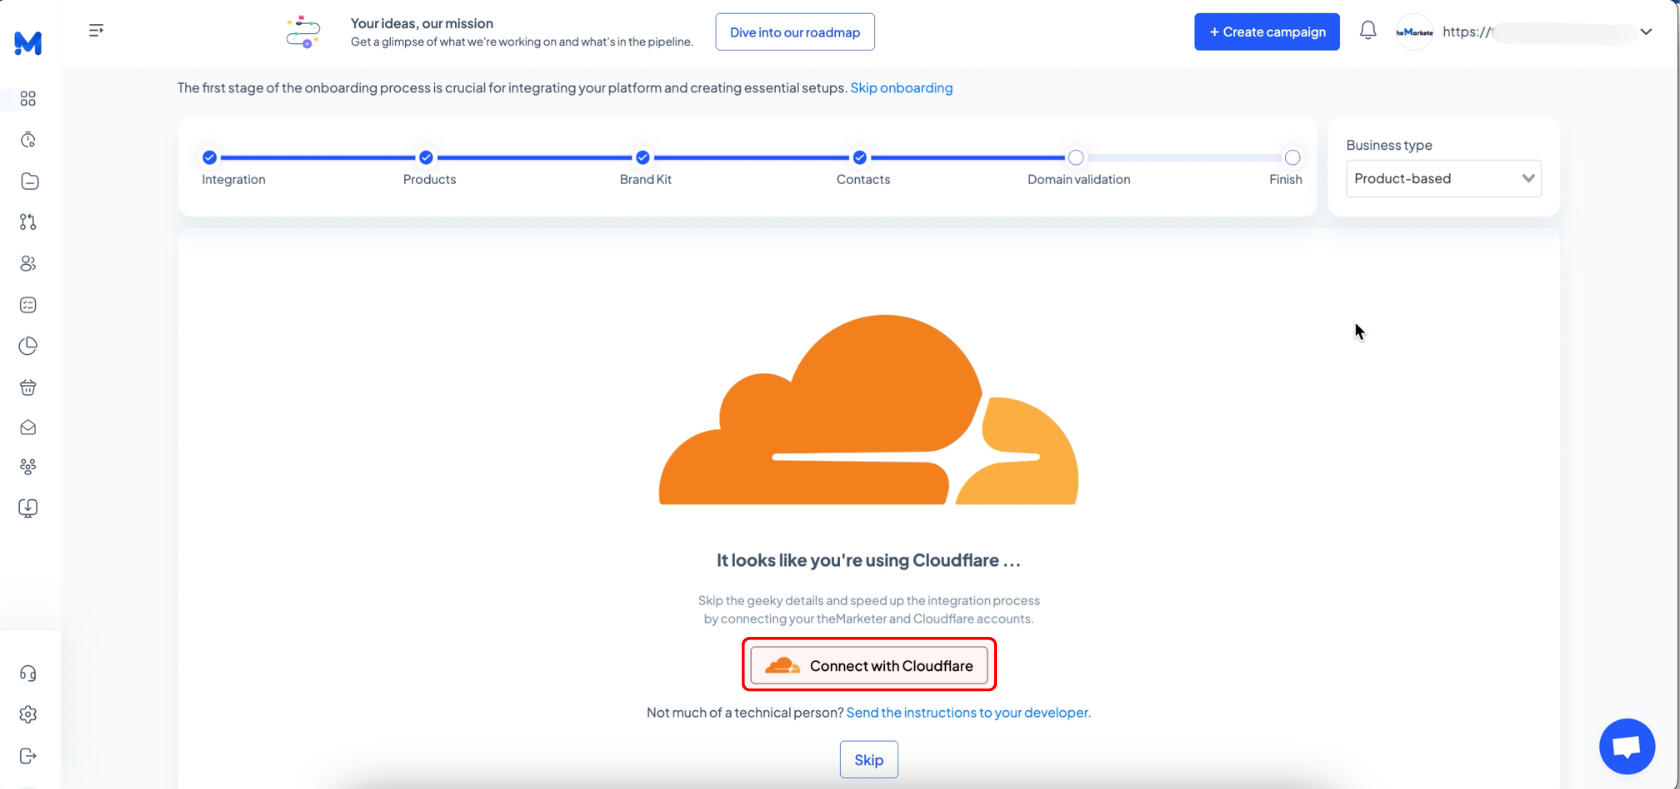The width and height of the screenshot is (1680, 789).
Task: Click the theMarketer M logo
Action: tap(28, 43)
